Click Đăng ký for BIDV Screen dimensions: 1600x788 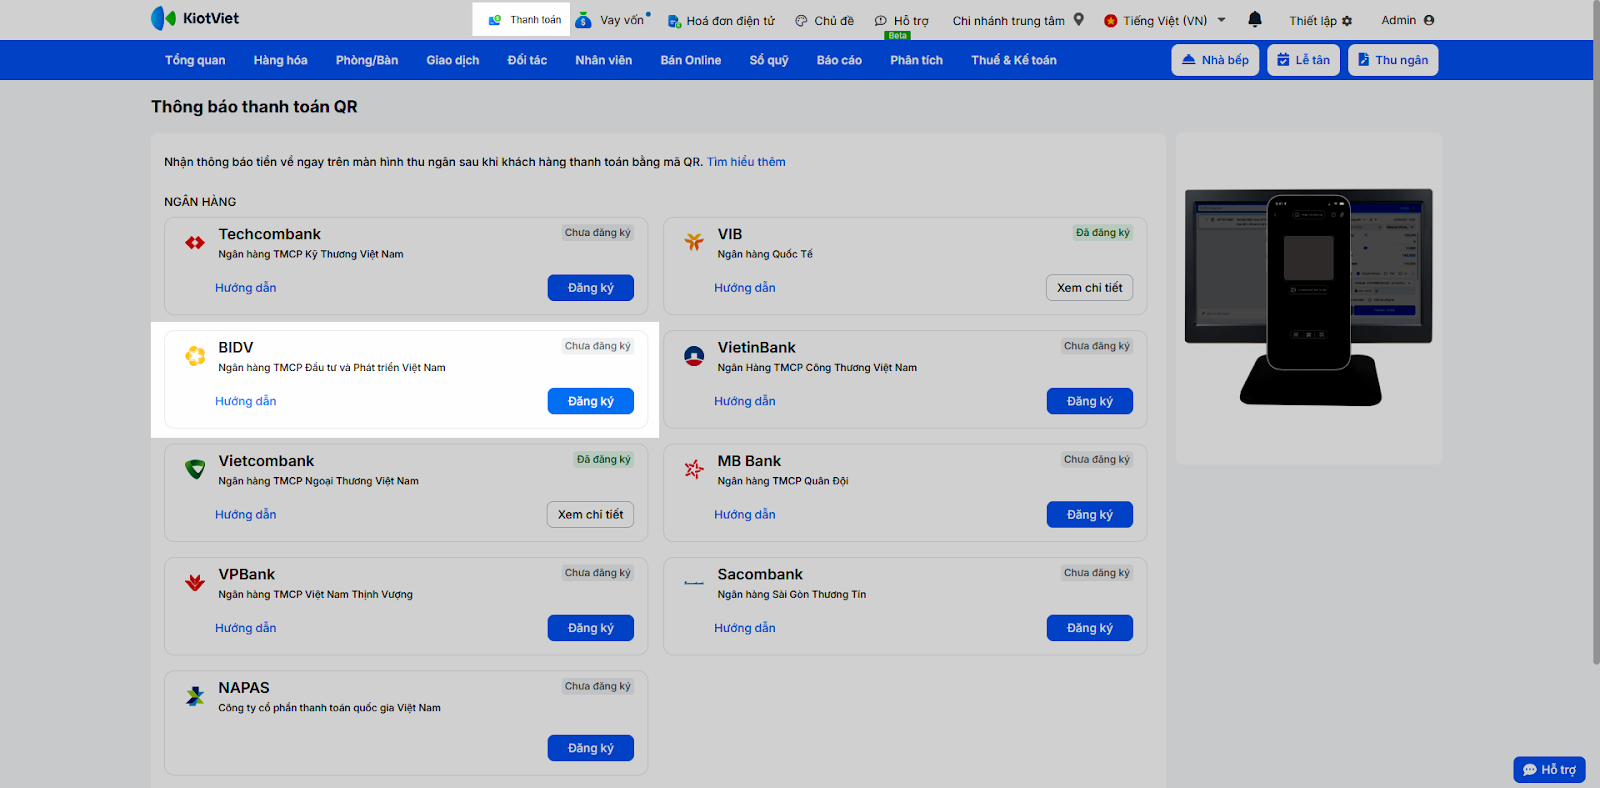pos(591,401)
